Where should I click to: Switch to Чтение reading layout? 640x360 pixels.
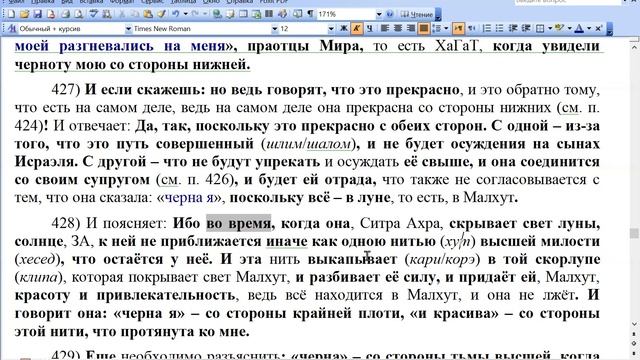416,14
